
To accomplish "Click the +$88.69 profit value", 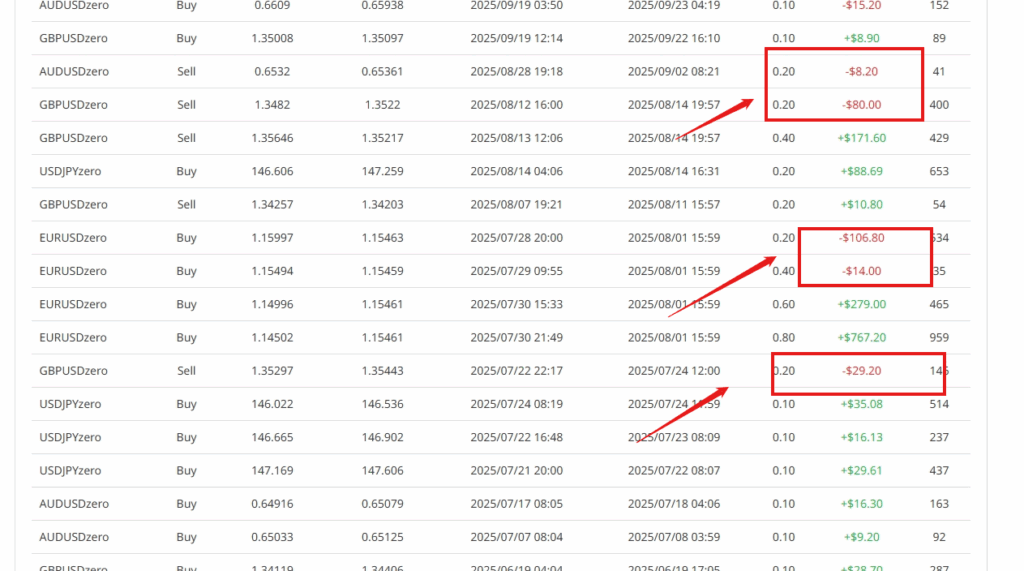I will tap(861, 172).
